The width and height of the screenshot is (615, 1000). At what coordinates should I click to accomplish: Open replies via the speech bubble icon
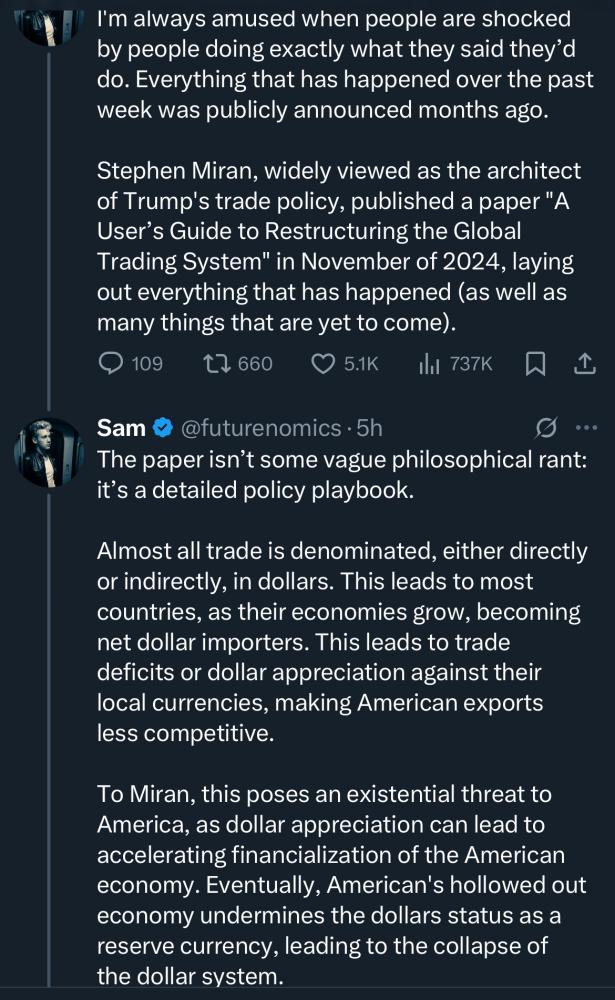(x=111, y=364)
